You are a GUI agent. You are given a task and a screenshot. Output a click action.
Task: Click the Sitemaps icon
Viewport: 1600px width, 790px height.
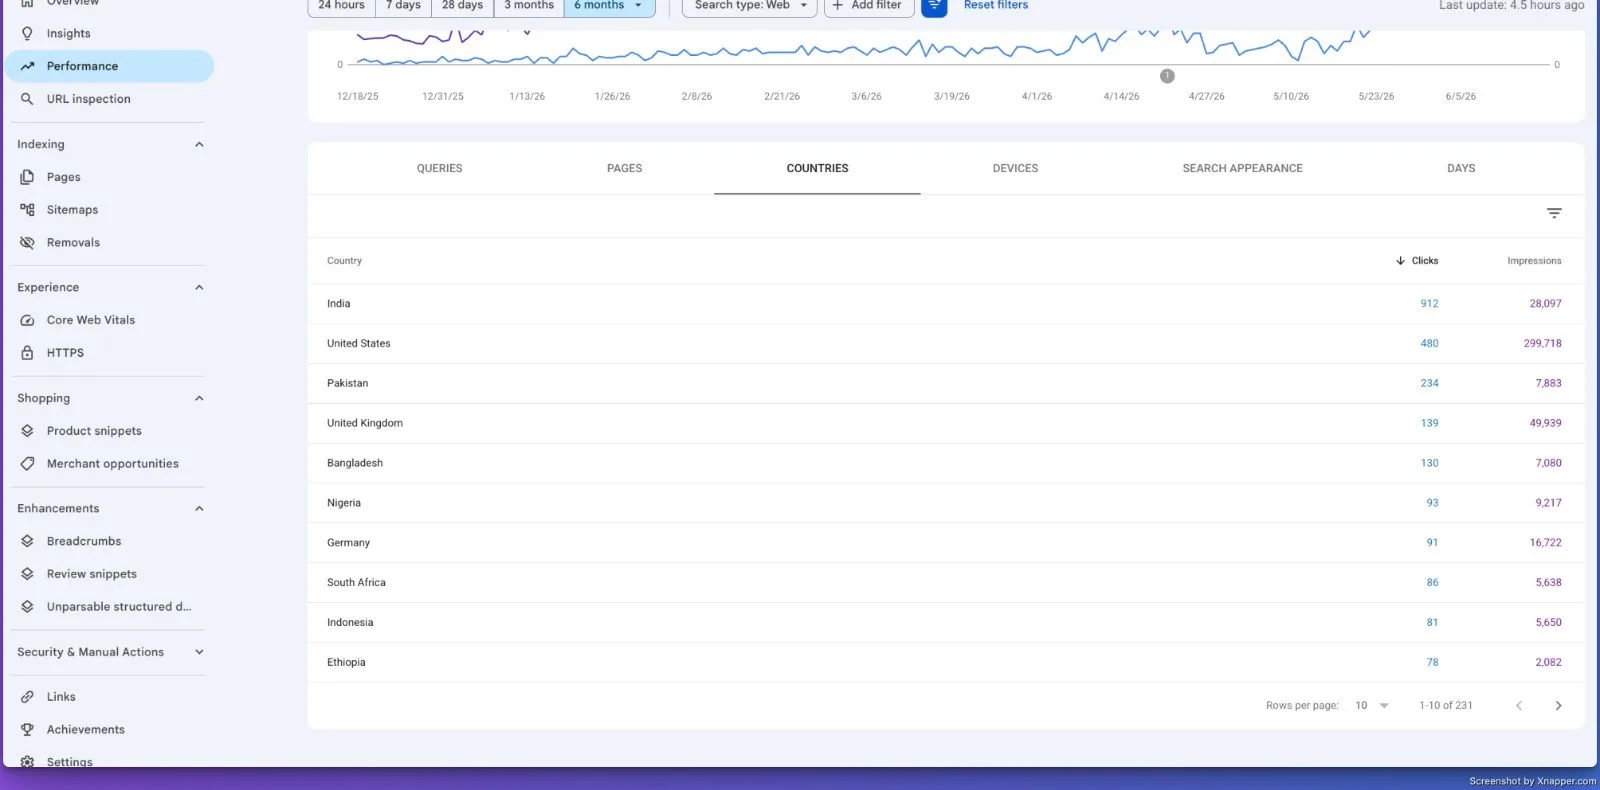27,210
